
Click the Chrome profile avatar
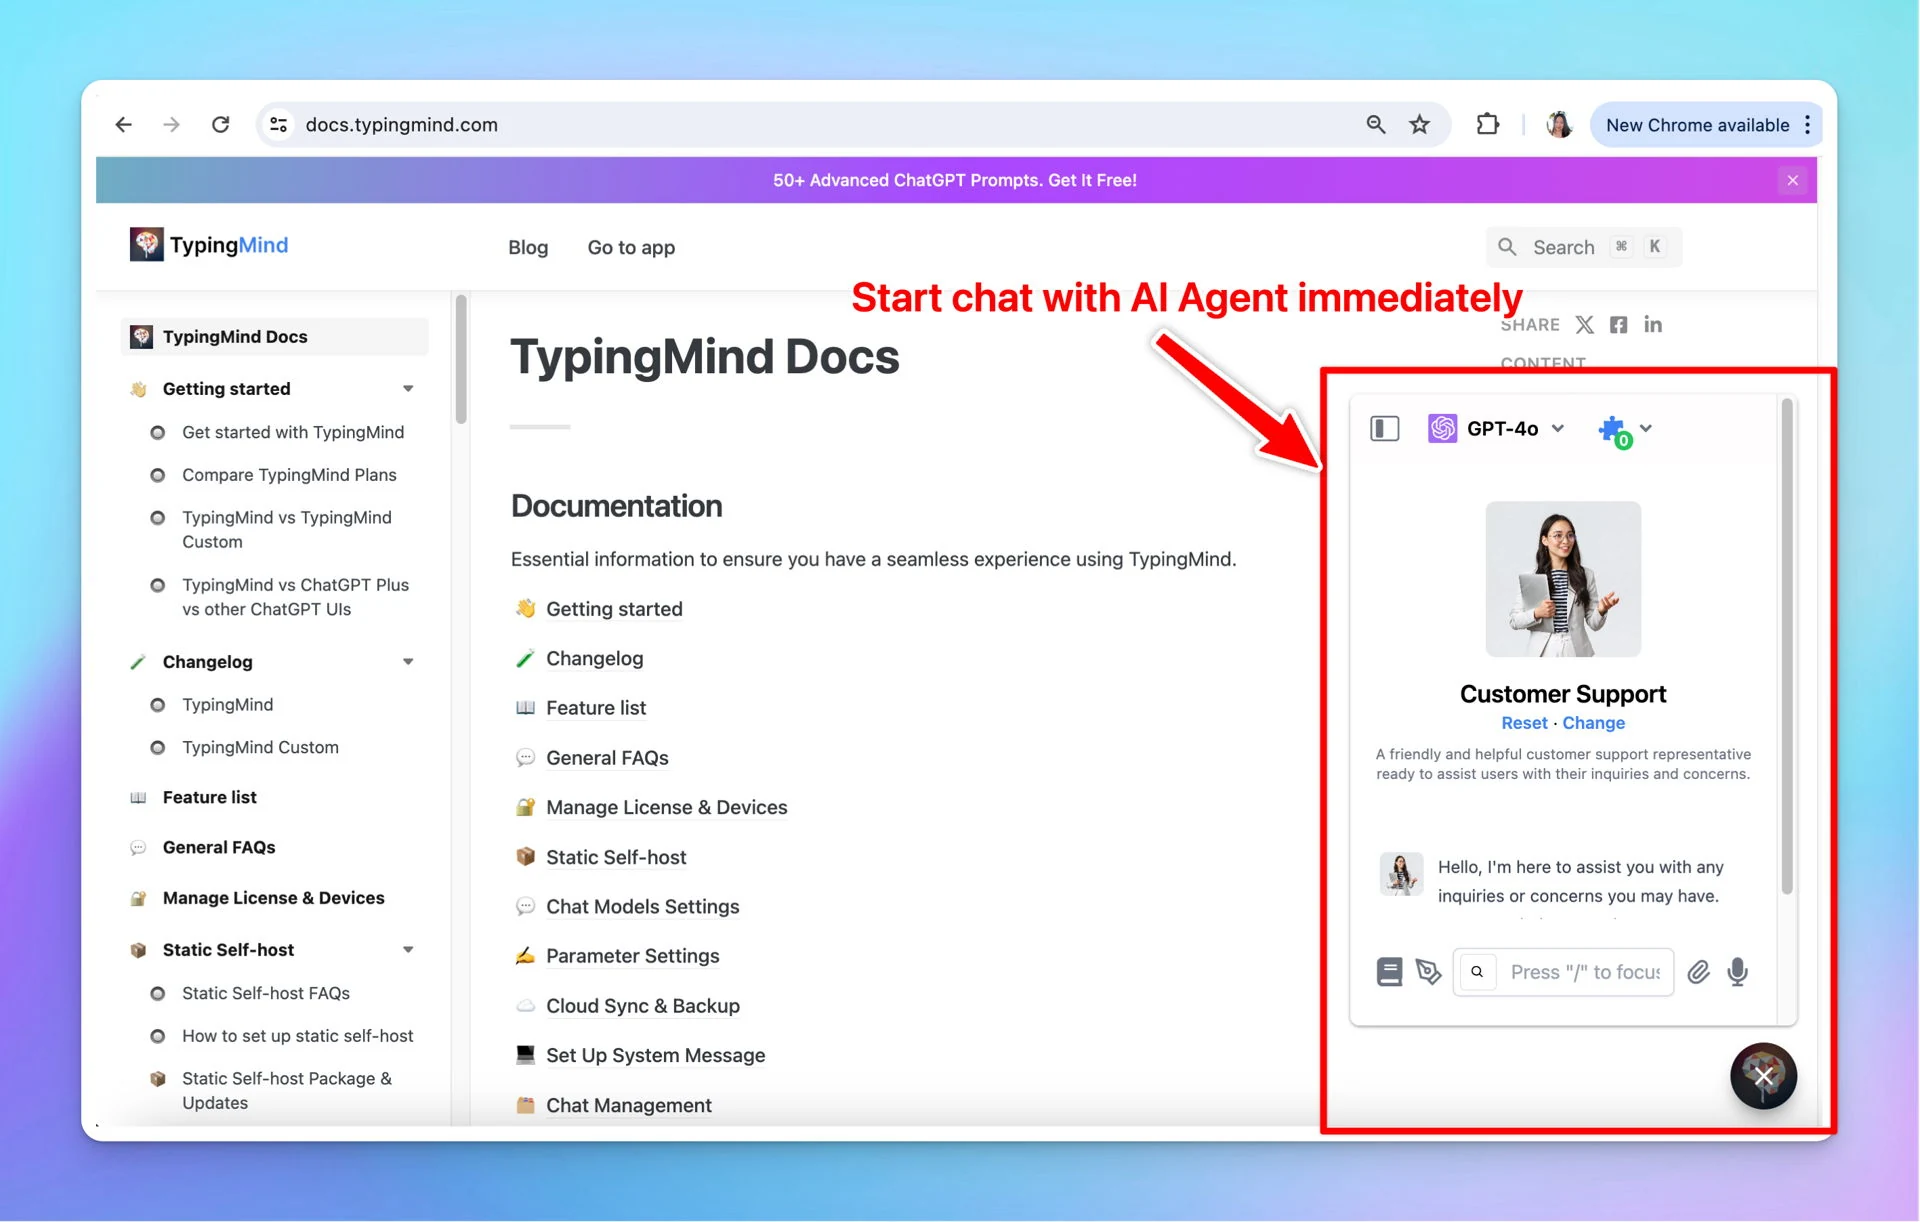pos(1559,125)
